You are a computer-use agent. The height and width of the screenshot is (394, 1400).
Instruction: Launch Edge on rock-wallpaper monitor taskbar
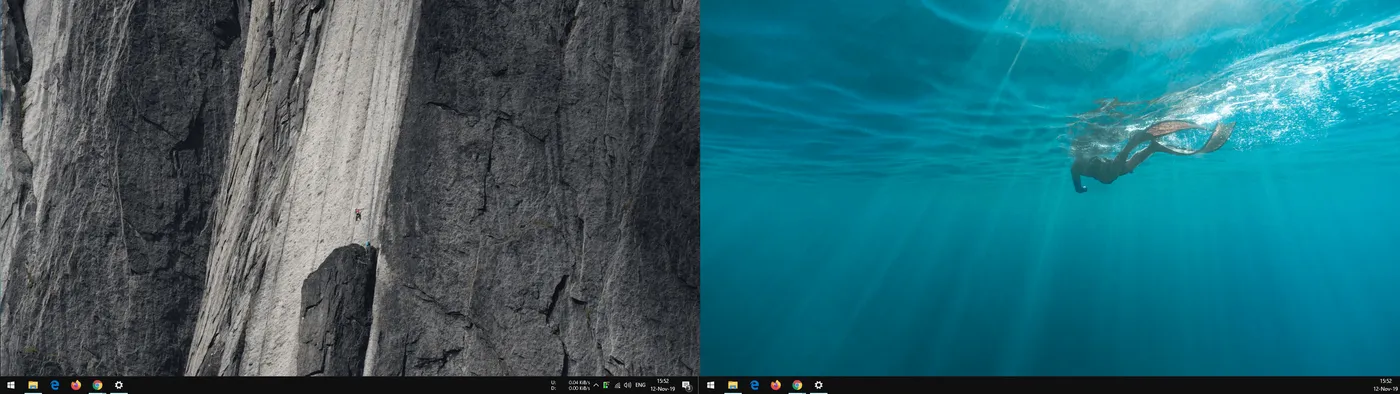55,385
